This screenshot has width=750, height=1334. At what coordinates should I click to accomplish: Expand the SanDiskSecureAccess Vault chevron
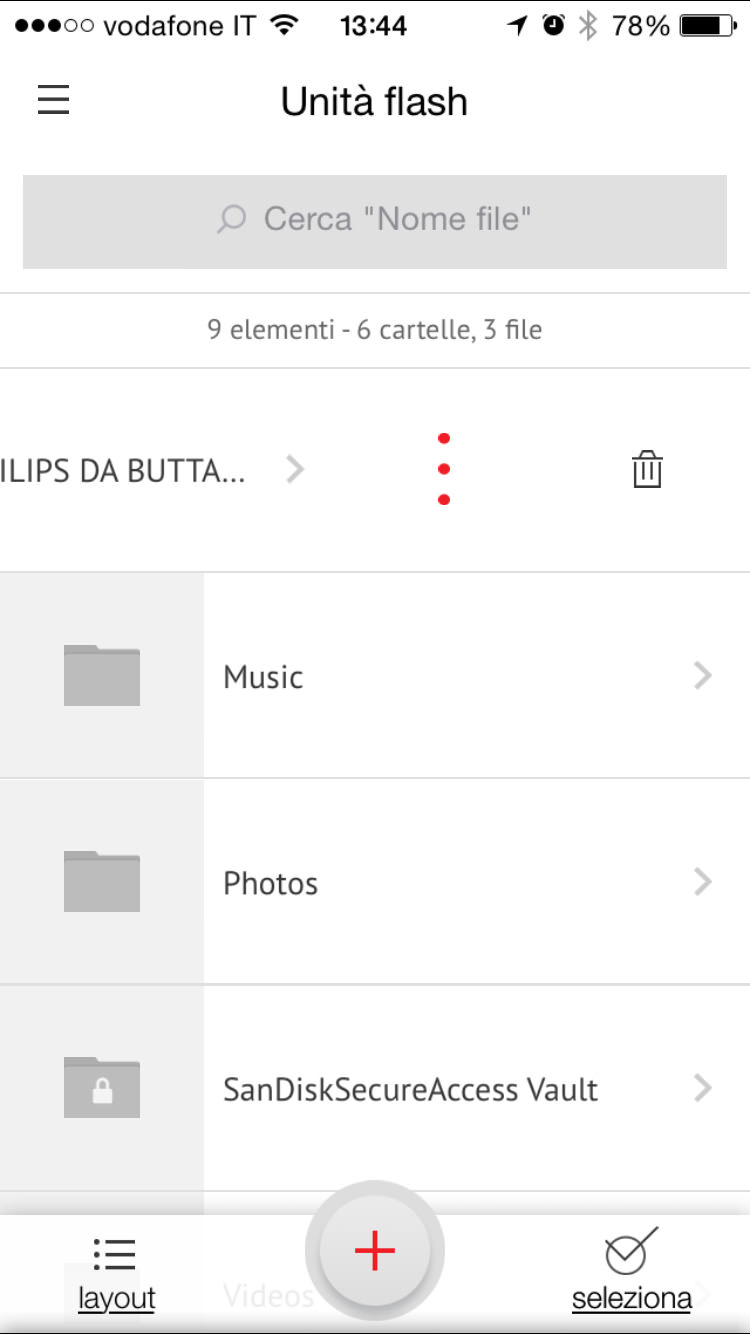703,1088
